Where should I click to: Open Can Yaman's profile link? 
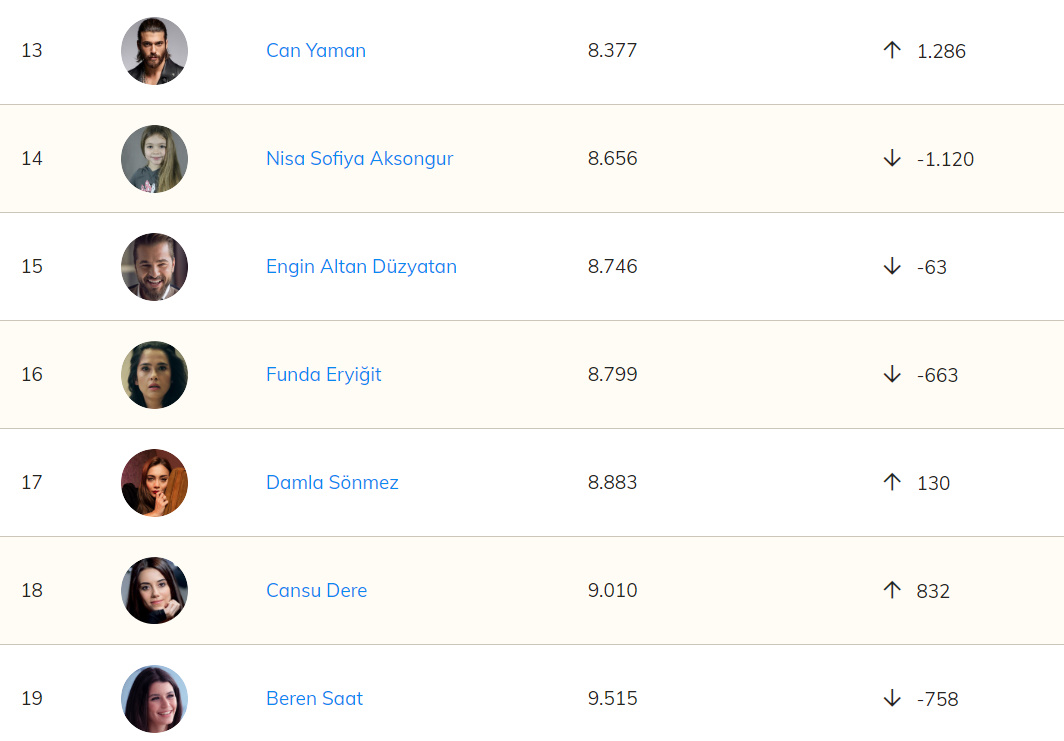[315, 50]
